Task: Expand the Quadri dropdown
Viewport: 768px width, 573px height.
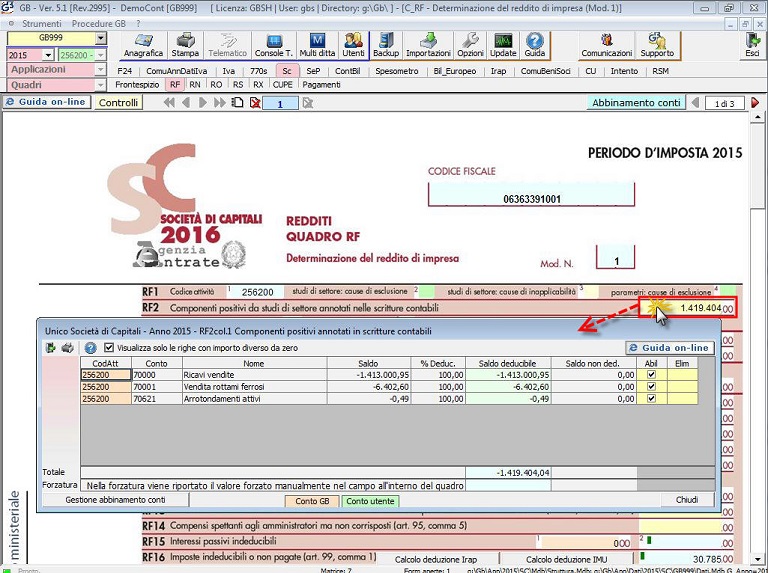Action: point(100,85)
